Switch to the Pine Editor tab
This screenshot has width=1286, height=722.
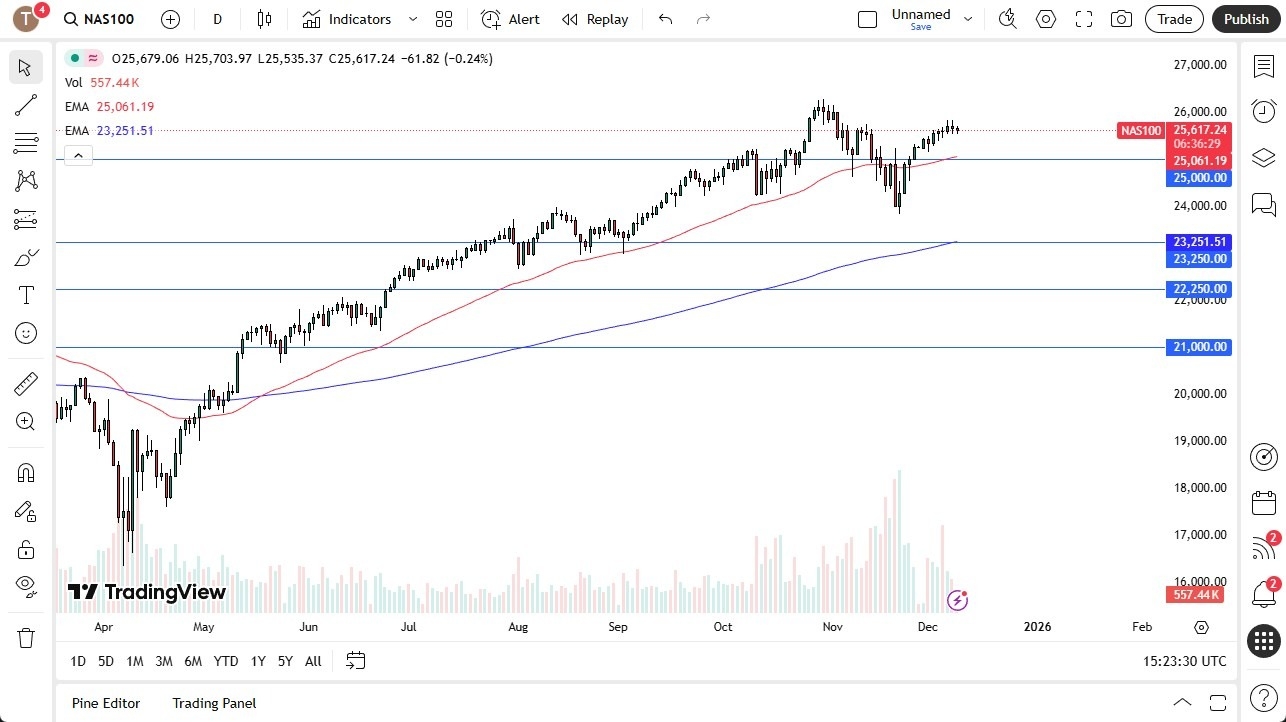coord(105,703)
